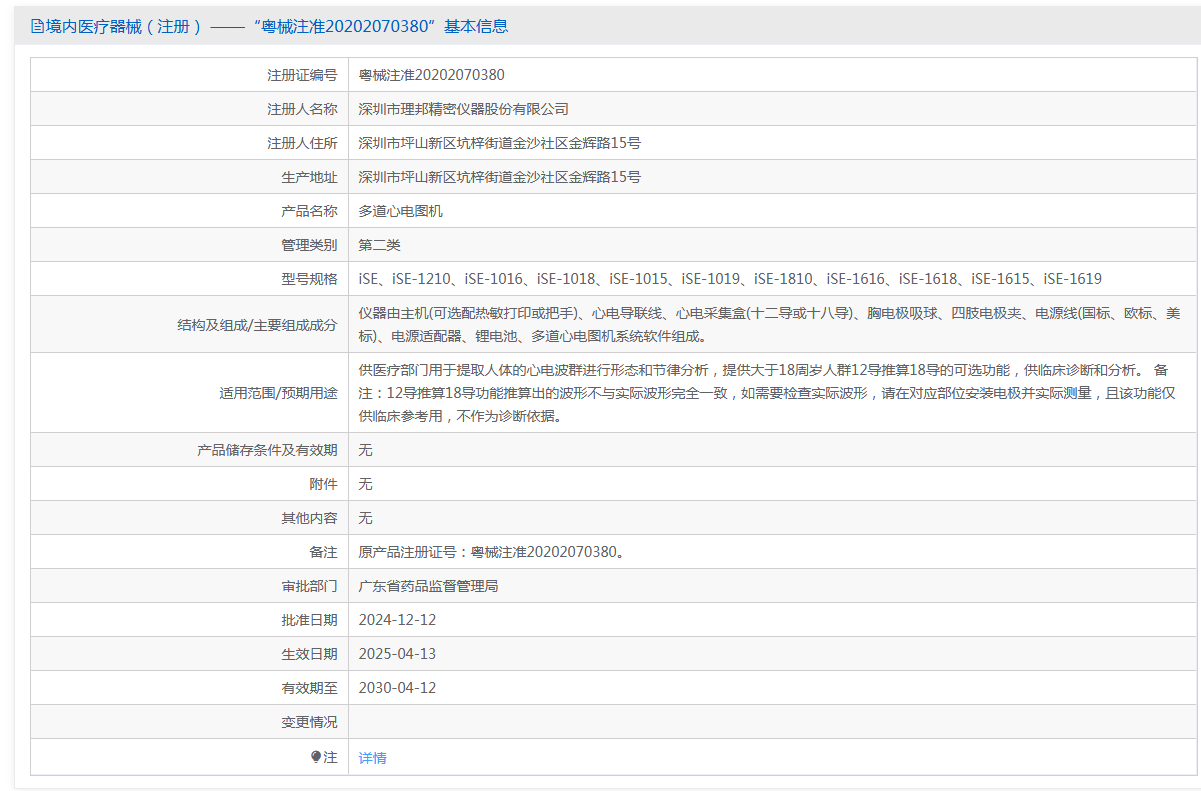The image size is (1201, 791).
Task: Click the 其他内容 label
Action: coord(309,518)
